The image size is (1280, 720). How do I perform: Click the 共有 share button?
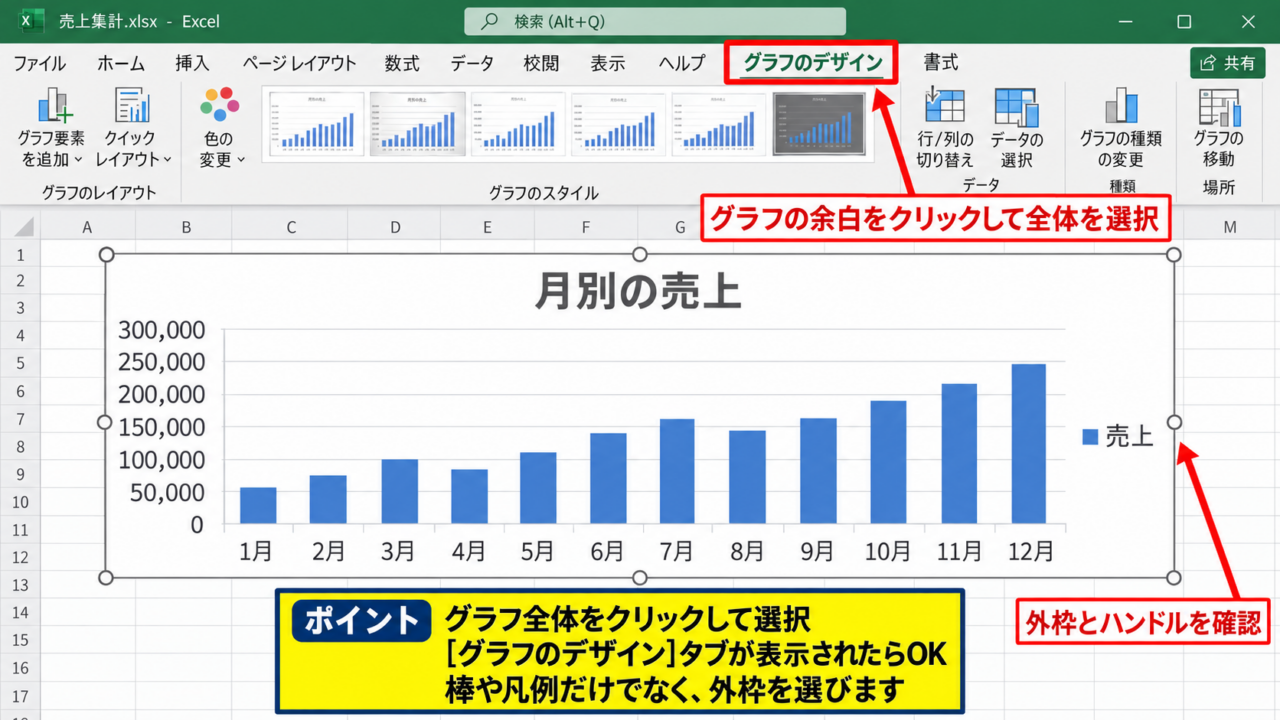pyautogui.click(x=1228, y=63)
